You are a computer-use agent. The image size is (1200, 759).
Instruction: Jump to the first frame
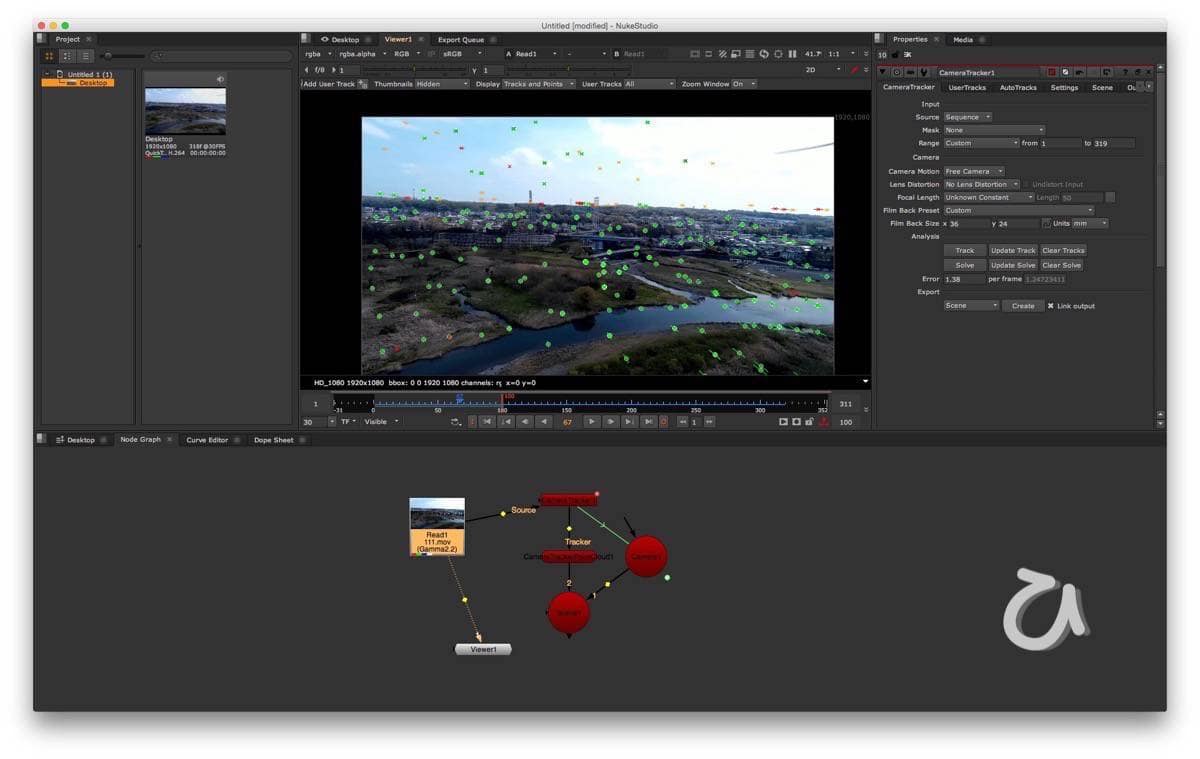[x=487, y=422]
